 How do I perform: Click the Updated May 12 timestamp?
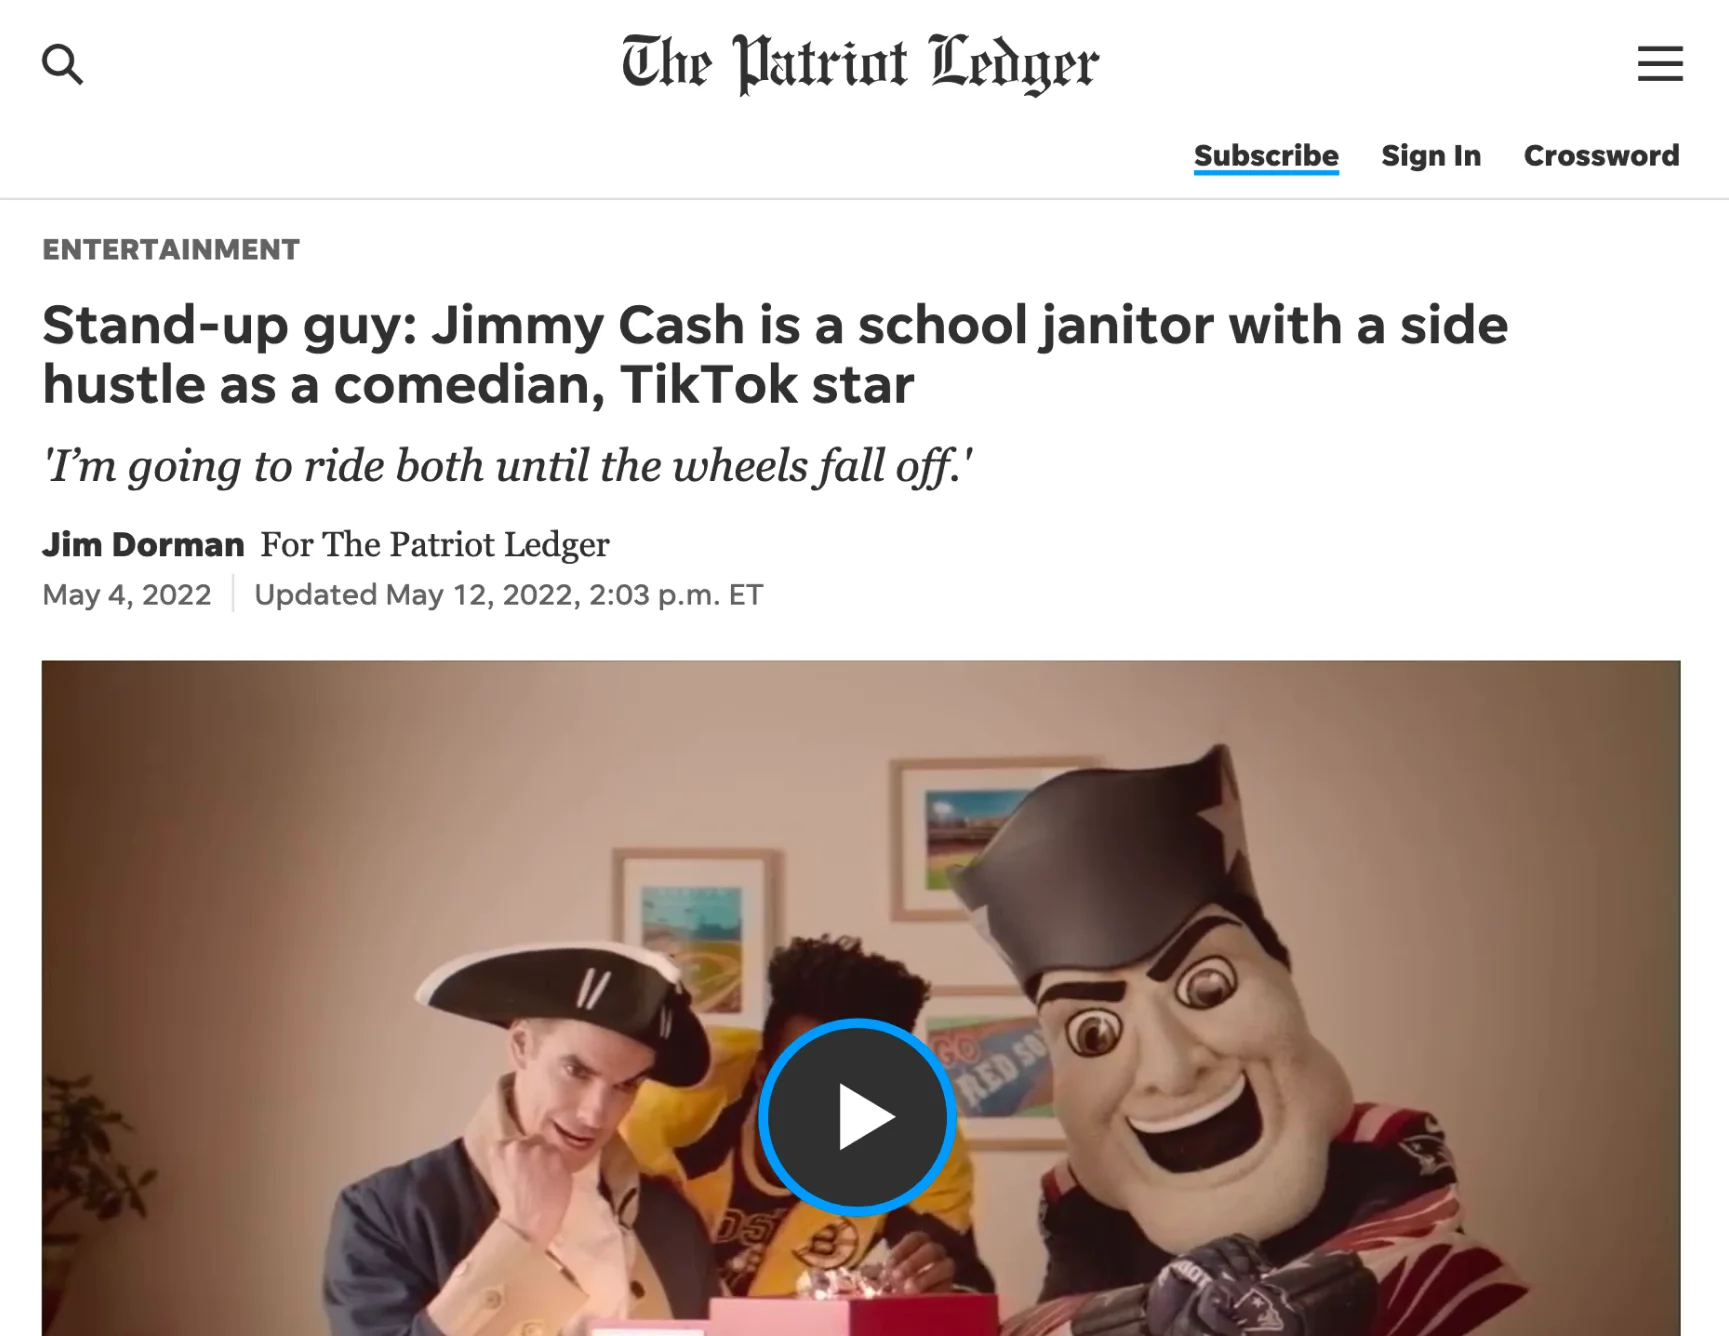508,594
